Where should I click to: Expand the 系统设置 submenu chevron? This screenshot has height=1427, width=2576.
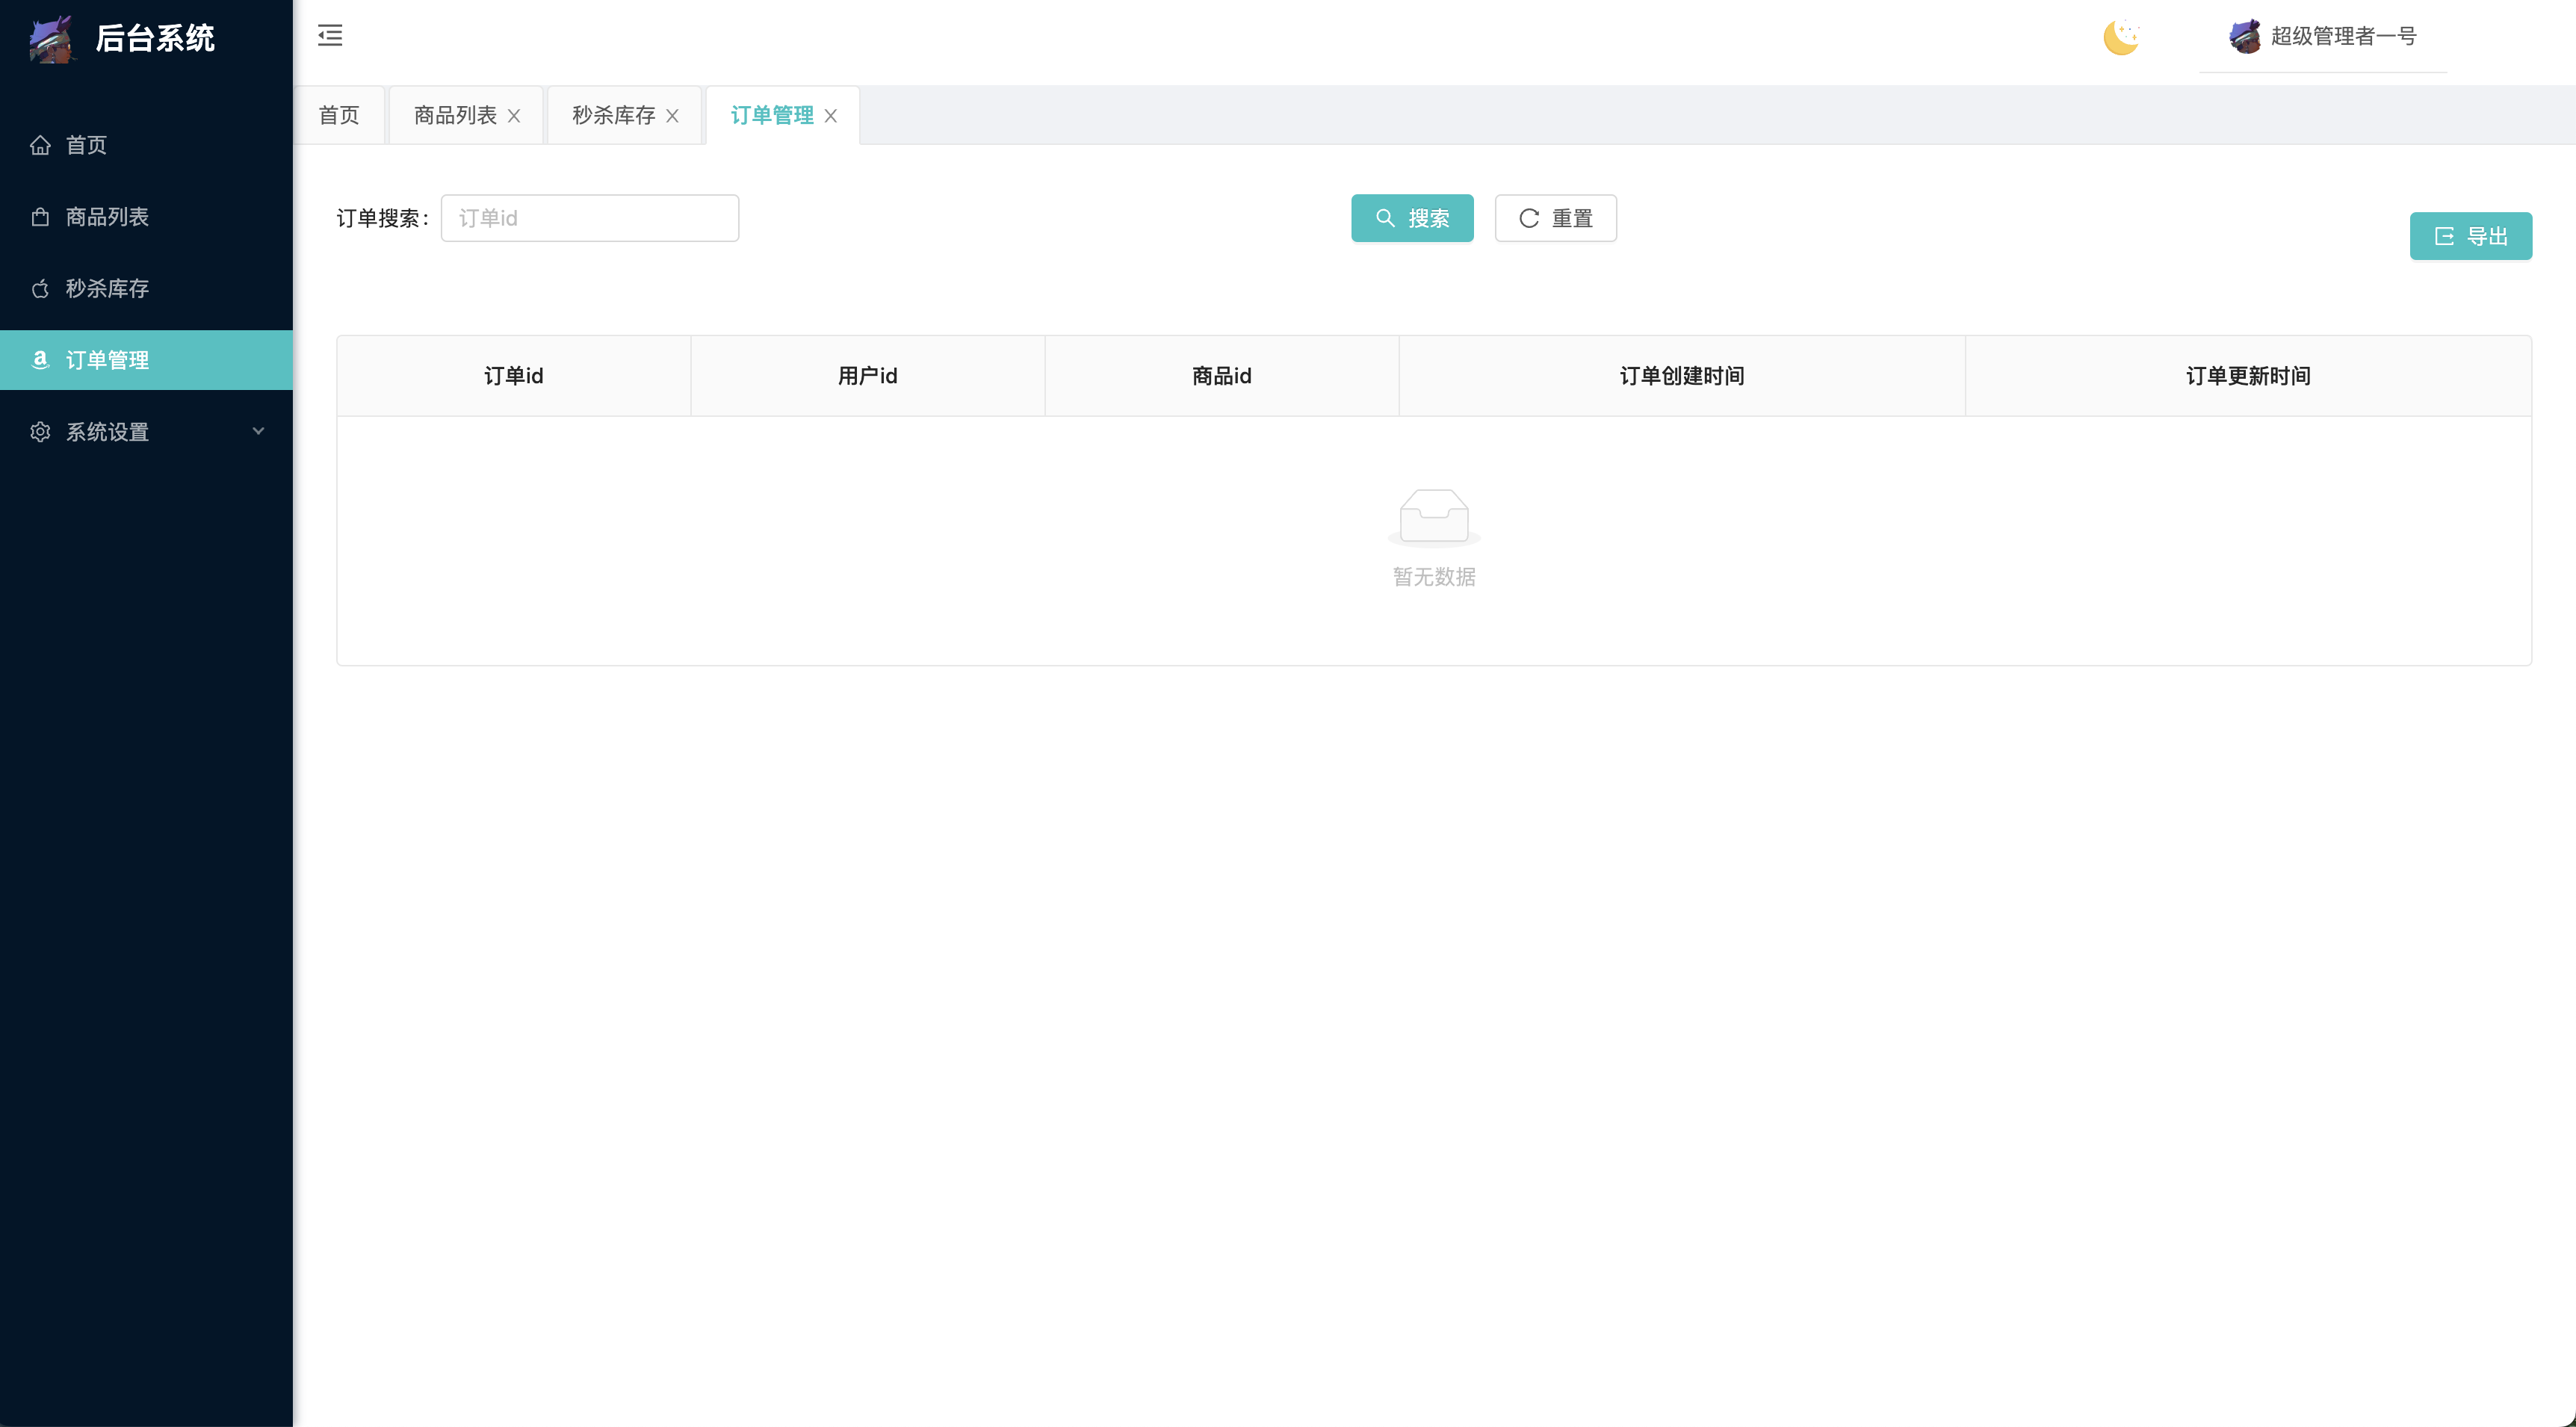(258, 431)
